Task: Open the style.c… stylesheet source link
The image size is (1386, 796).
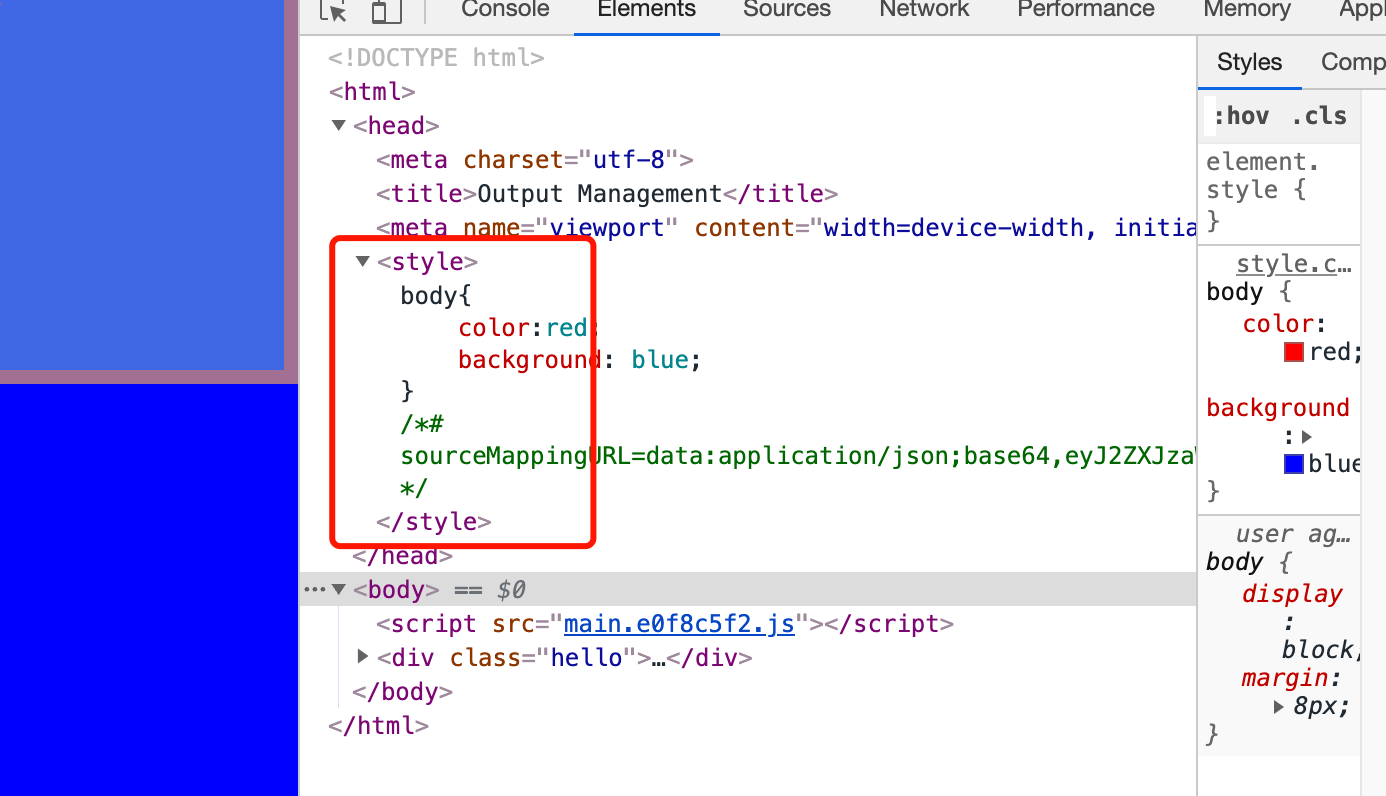Action: [x=1294, y=264]
